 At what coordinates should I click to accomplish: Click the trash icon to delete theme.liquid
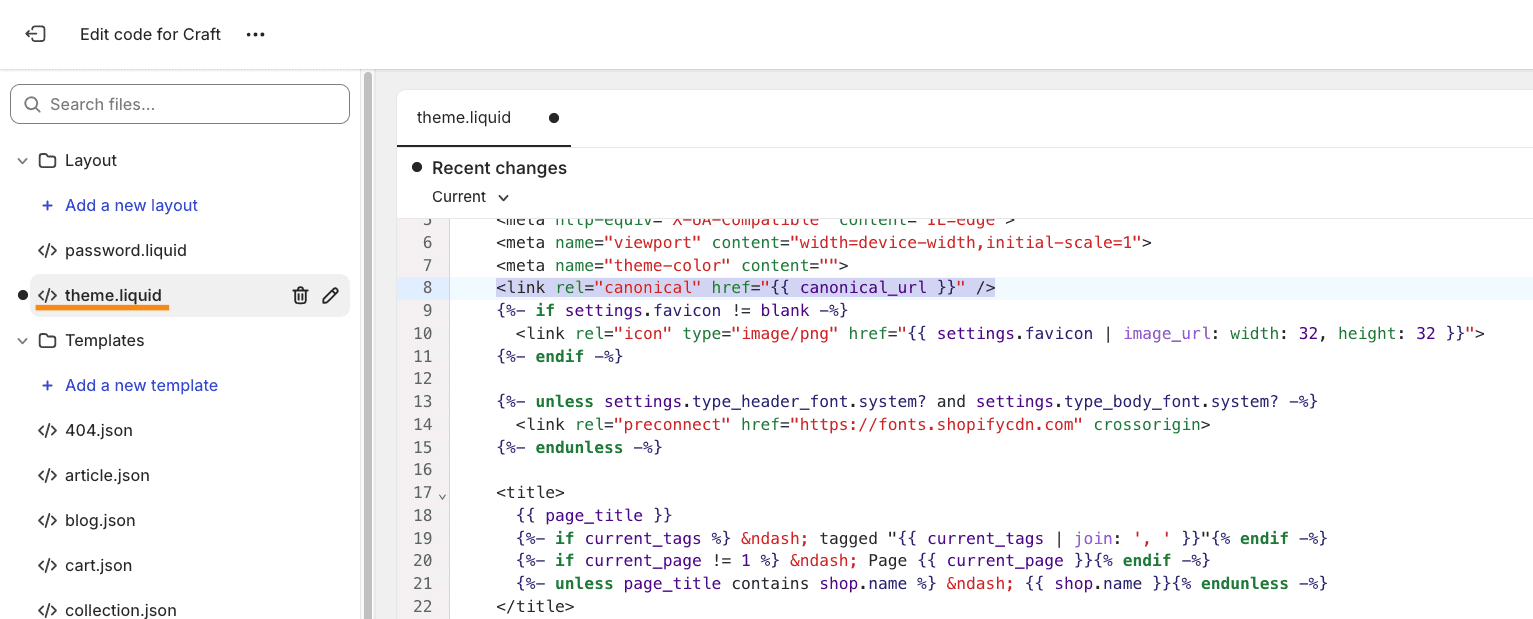pyautogui.click(x=300, y=295)
